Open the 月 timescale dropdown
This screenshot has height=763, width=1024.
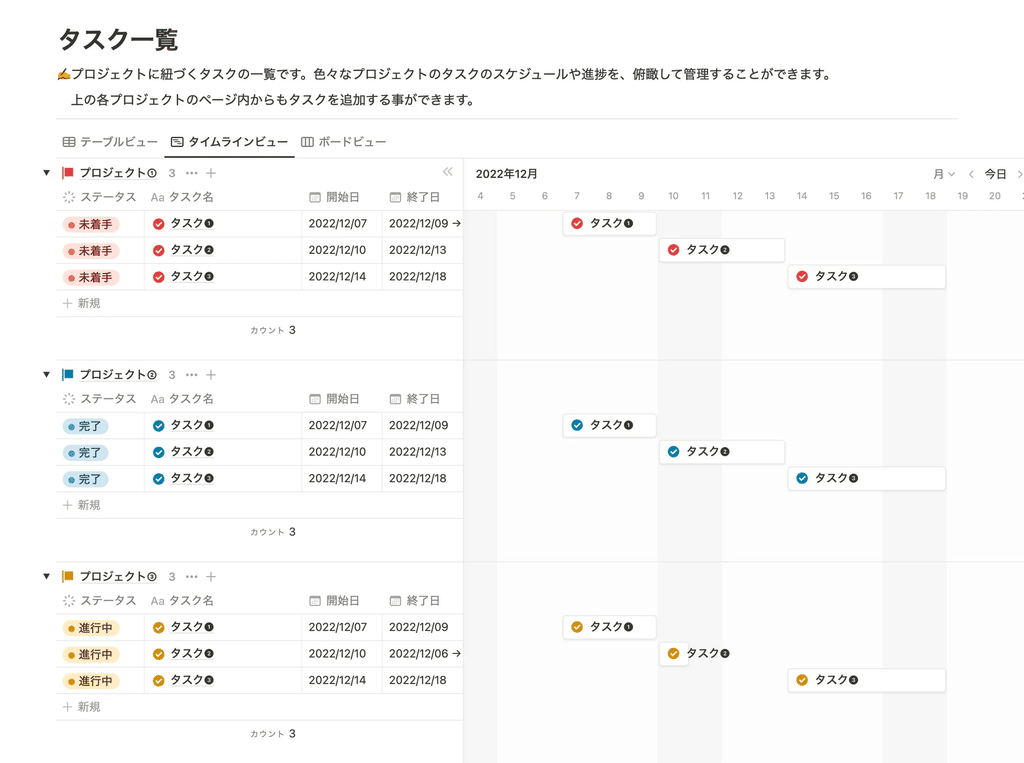tap(944, 174)
